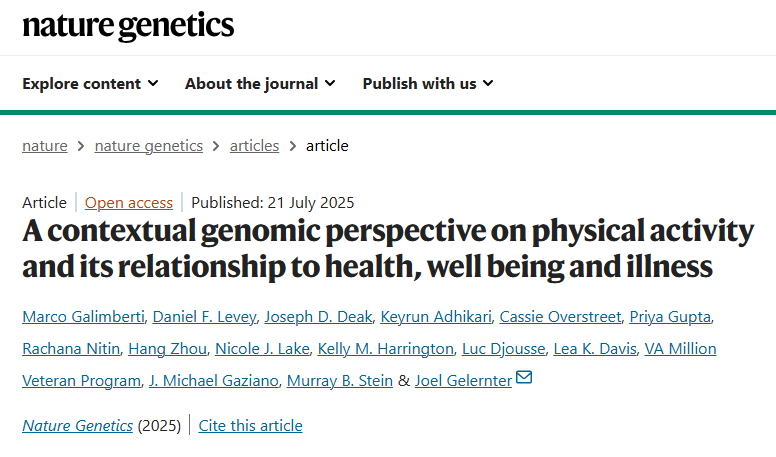
Task: Click the Cite this article link
Action: 250,426
